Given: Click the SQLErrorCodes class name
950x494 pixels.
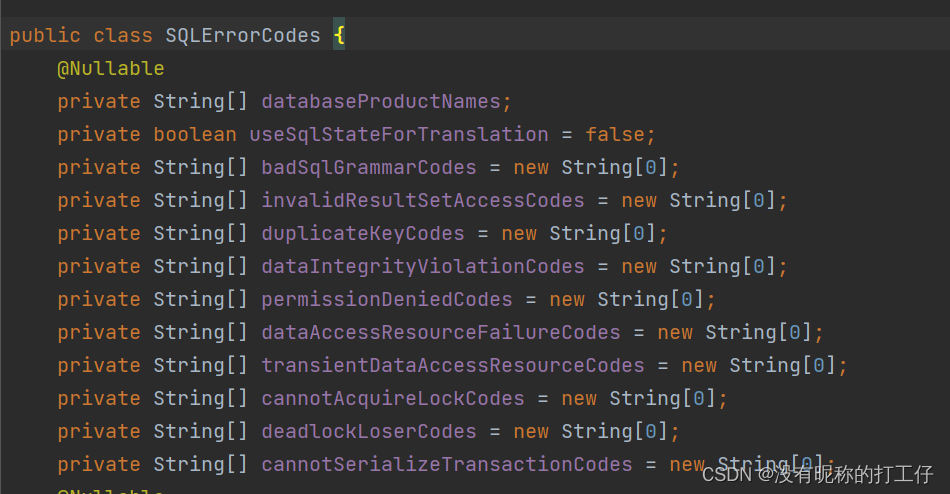Looking at the screenshot, I should pyautogui.click(x=243, y=36).
